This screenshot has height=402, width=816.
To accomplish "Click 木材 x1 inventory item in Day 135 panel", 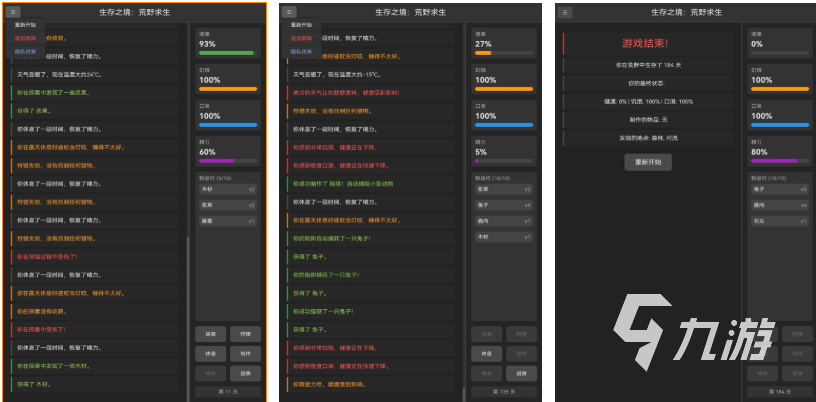I will click(x=504, y=237).
